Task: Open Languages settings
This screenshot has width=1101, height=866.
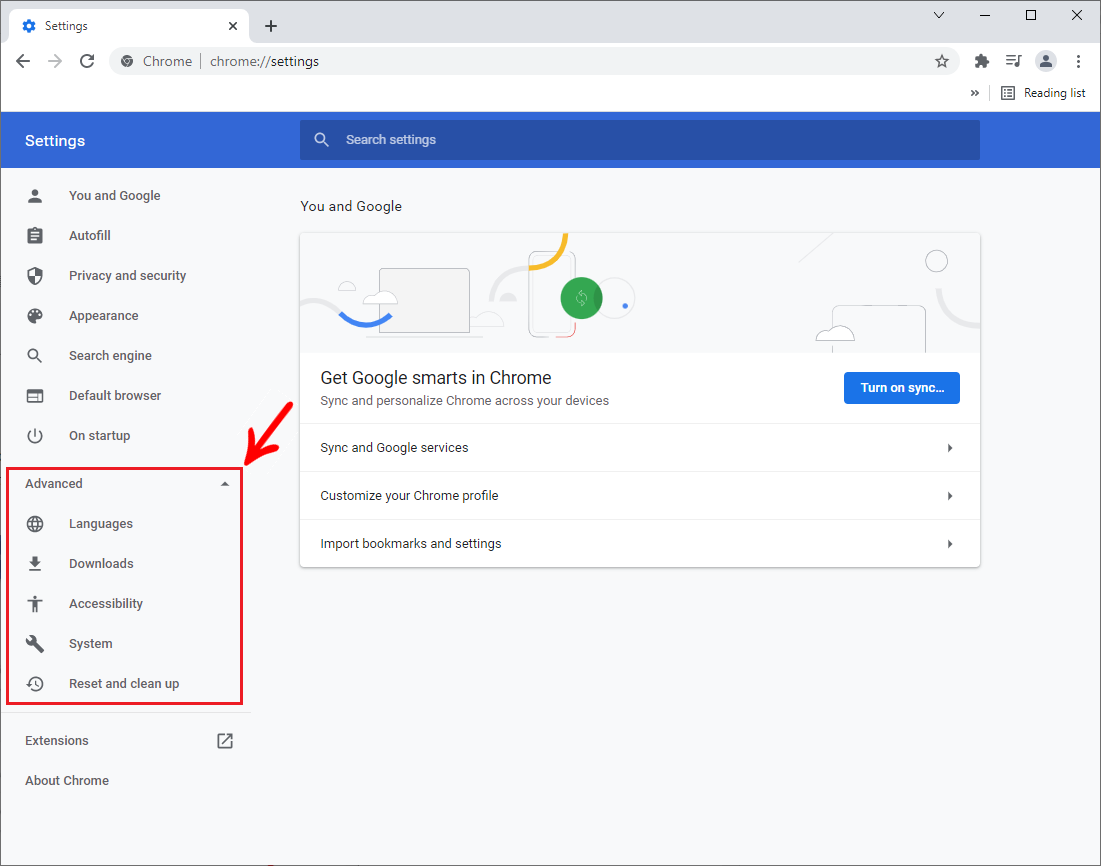Action: point(100,523)
